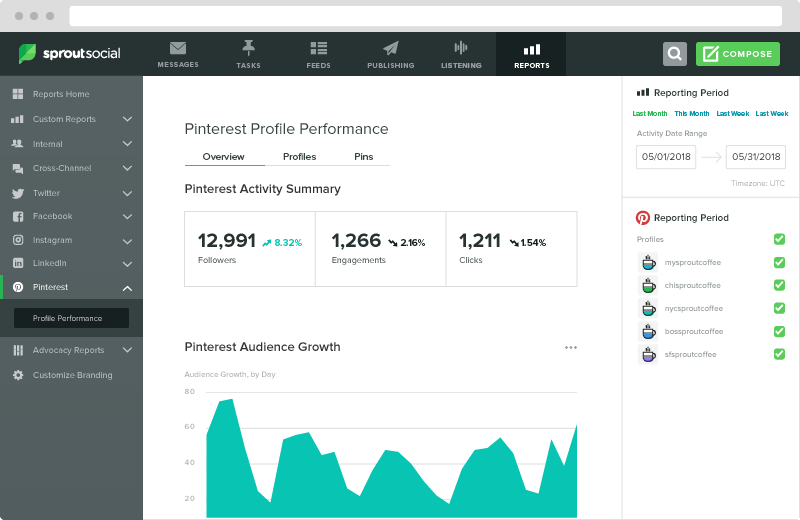This screenshot has height=520, width=800.
Task: Click the mysproutcoffee coffee cup avatar
Action: tap(648, 262)
